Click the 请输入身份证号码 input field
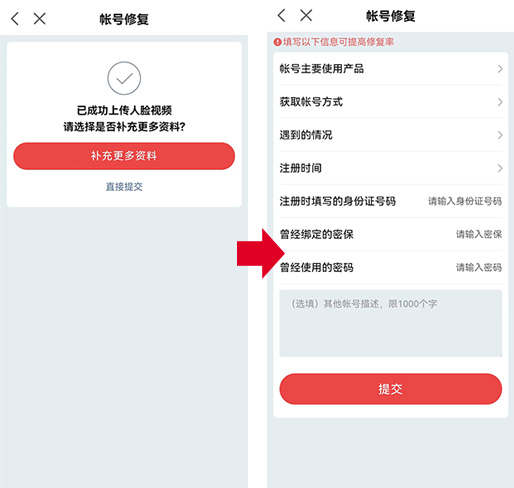 pyautogui.click(x=465, y=201)
